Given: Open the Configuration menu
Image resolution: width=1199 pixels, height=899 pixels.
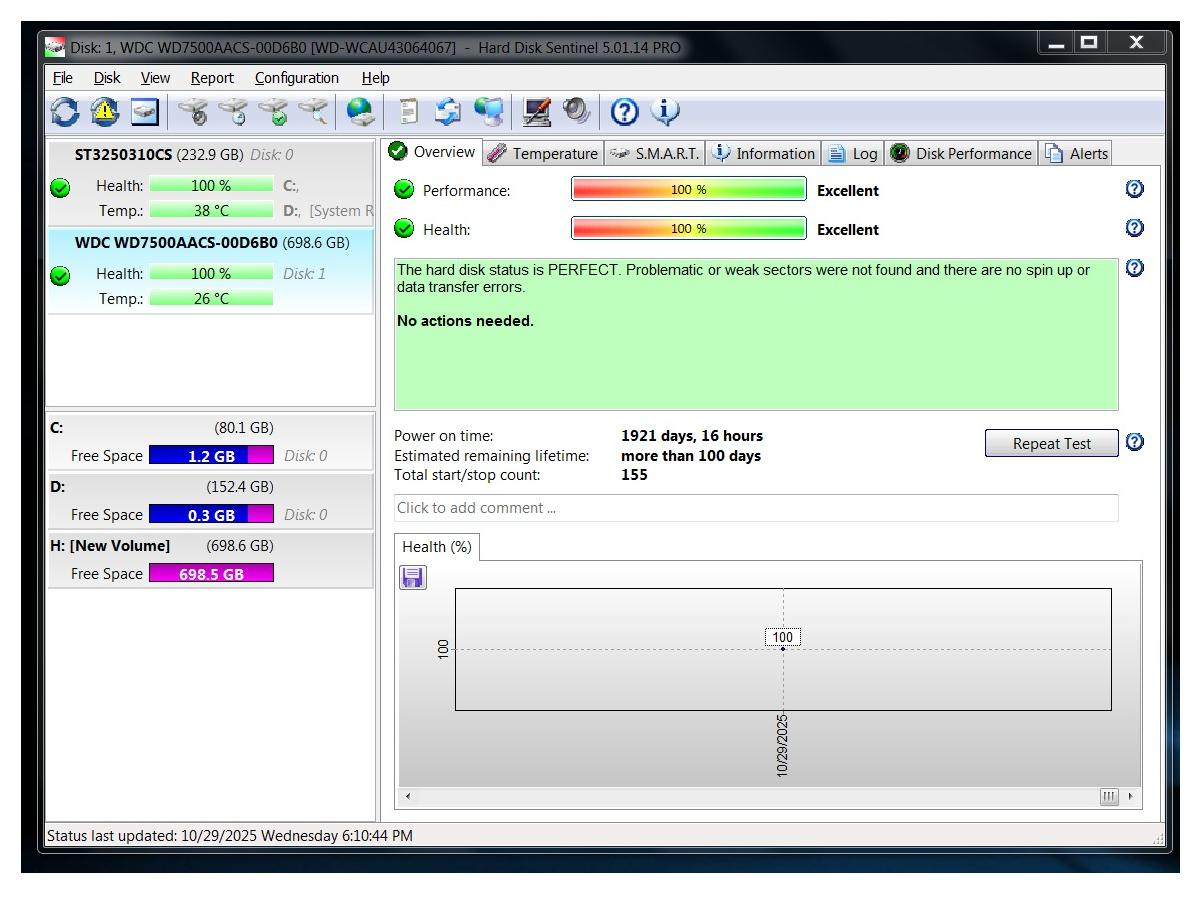Looking at the screenshot, I should (296, 78).
